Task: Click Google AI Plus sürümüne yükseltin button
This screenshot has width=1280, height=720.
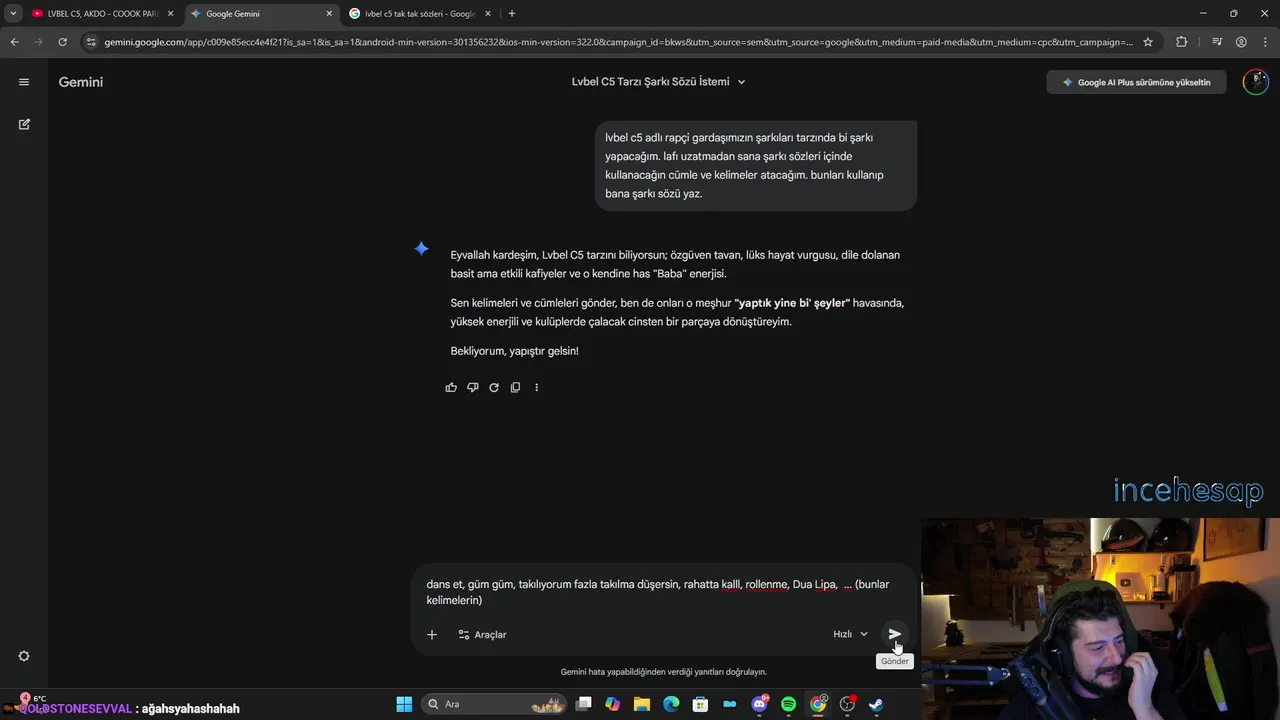Action: click(1136, 82)
